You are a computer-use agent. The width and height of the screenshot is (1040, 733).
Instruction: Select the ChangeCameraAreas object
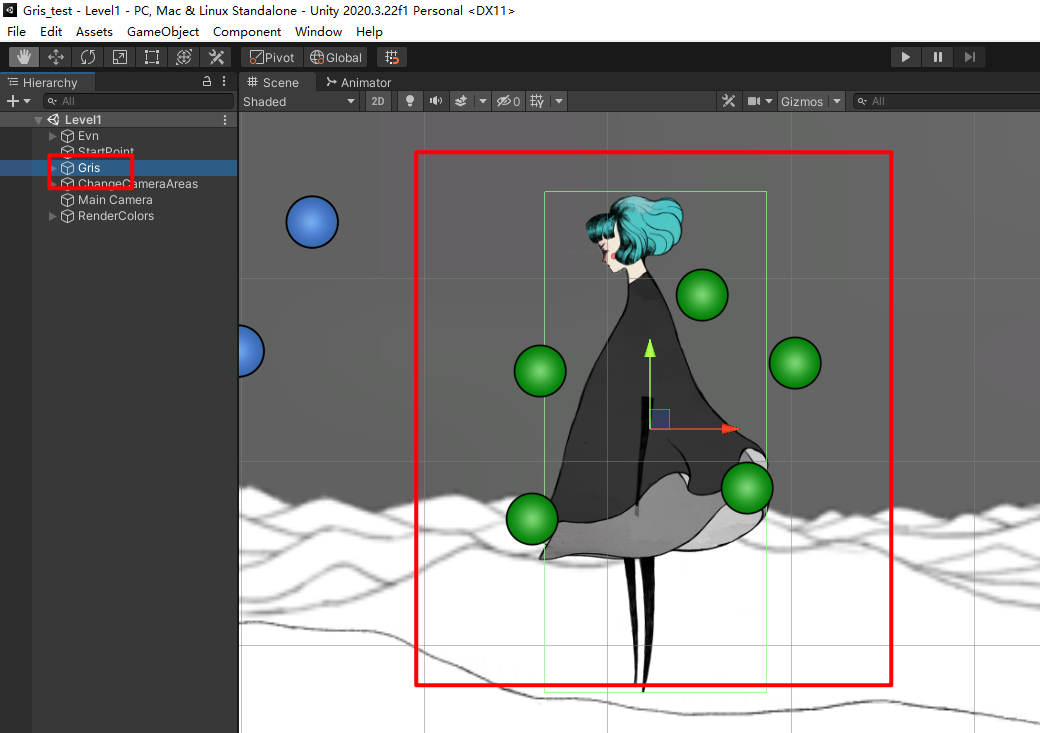coord(137,184)
